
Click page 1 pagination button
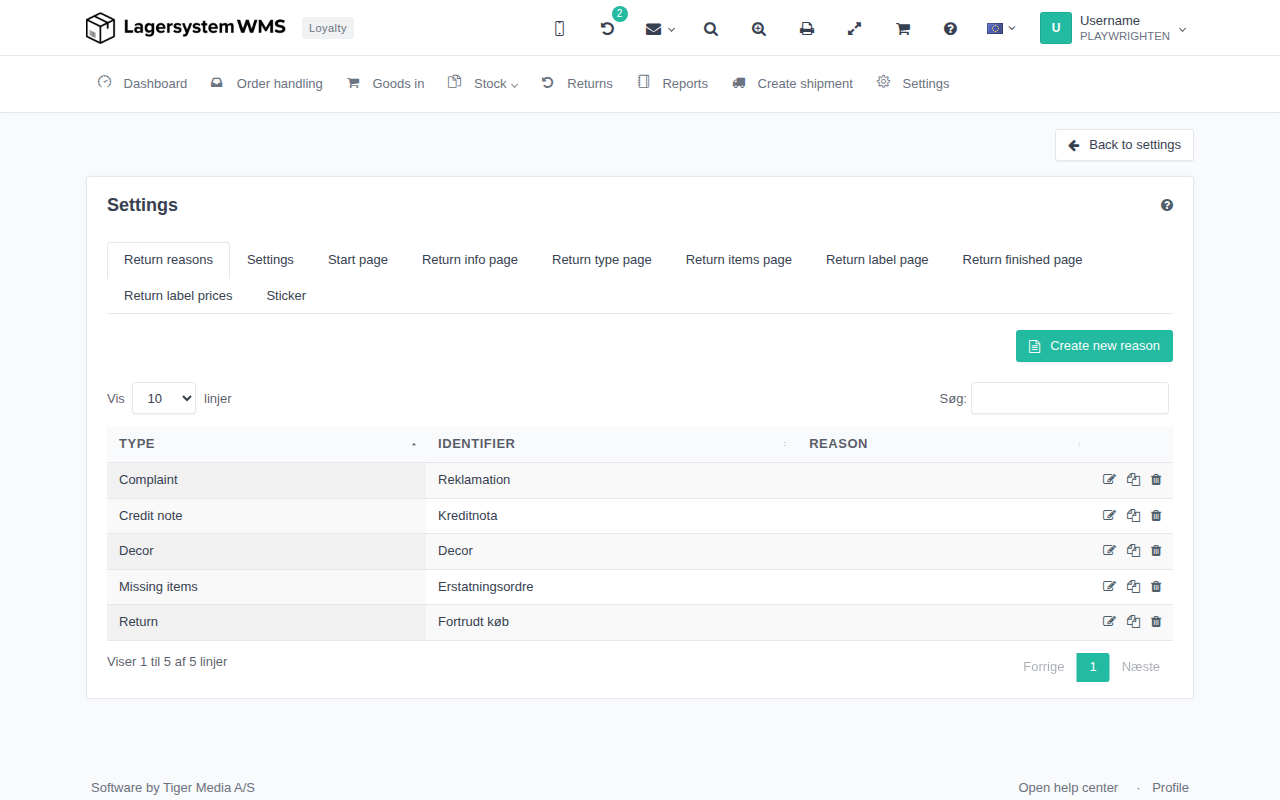(x=1093, y=667)
